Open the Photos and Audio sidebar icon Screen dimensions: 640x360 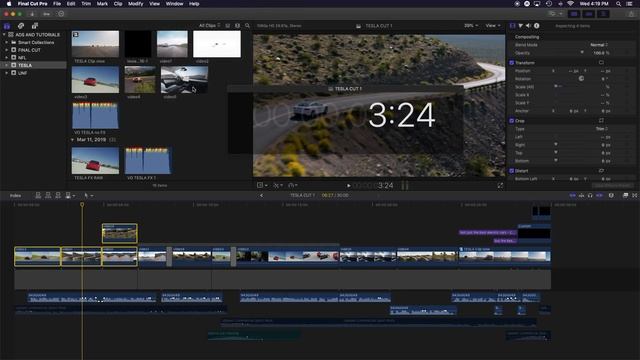point(20,26)
